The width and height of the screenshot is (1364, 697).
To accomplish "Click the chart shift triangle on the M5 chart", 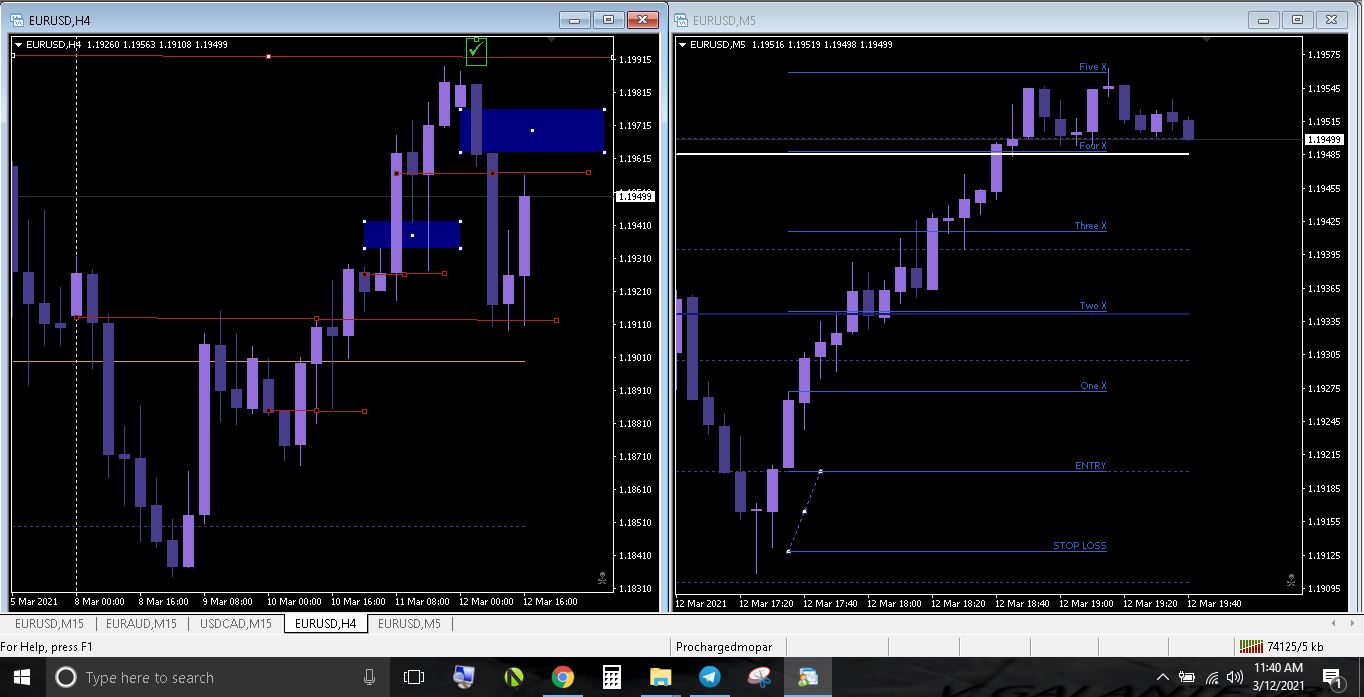I will [1208, 40].
